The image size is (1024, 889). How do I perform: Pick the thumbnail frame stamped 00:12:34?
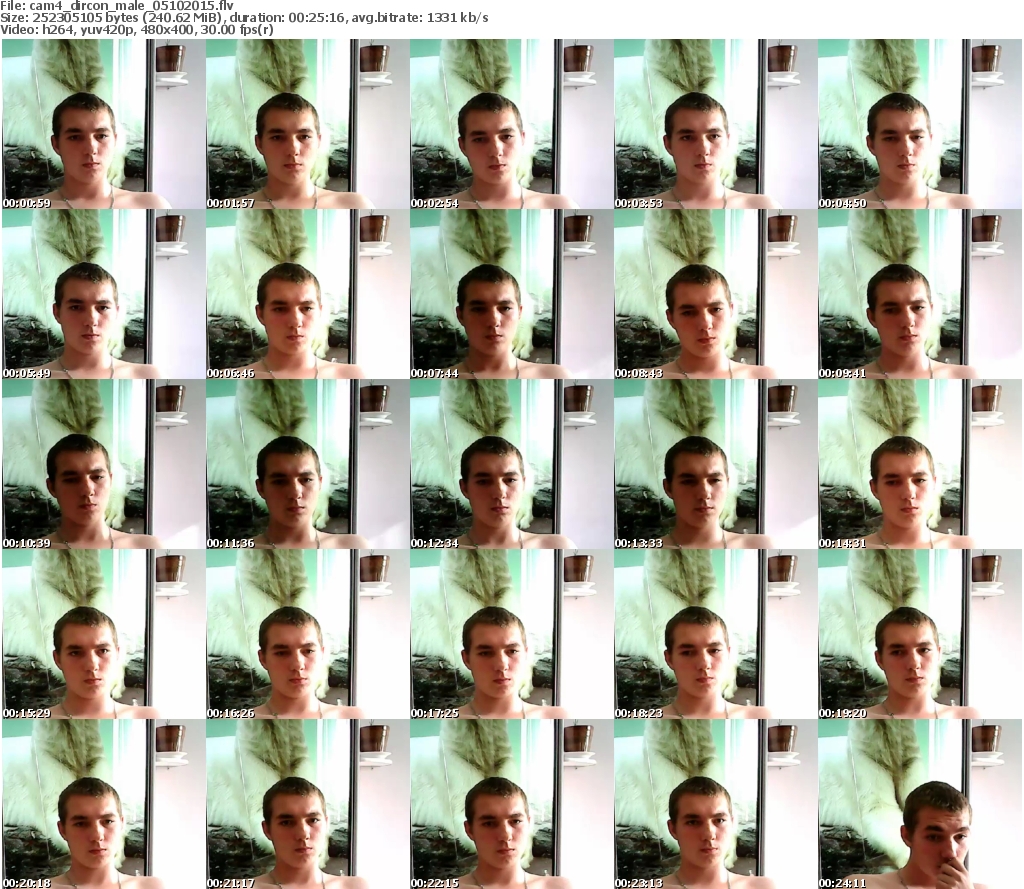pos(511,464)
